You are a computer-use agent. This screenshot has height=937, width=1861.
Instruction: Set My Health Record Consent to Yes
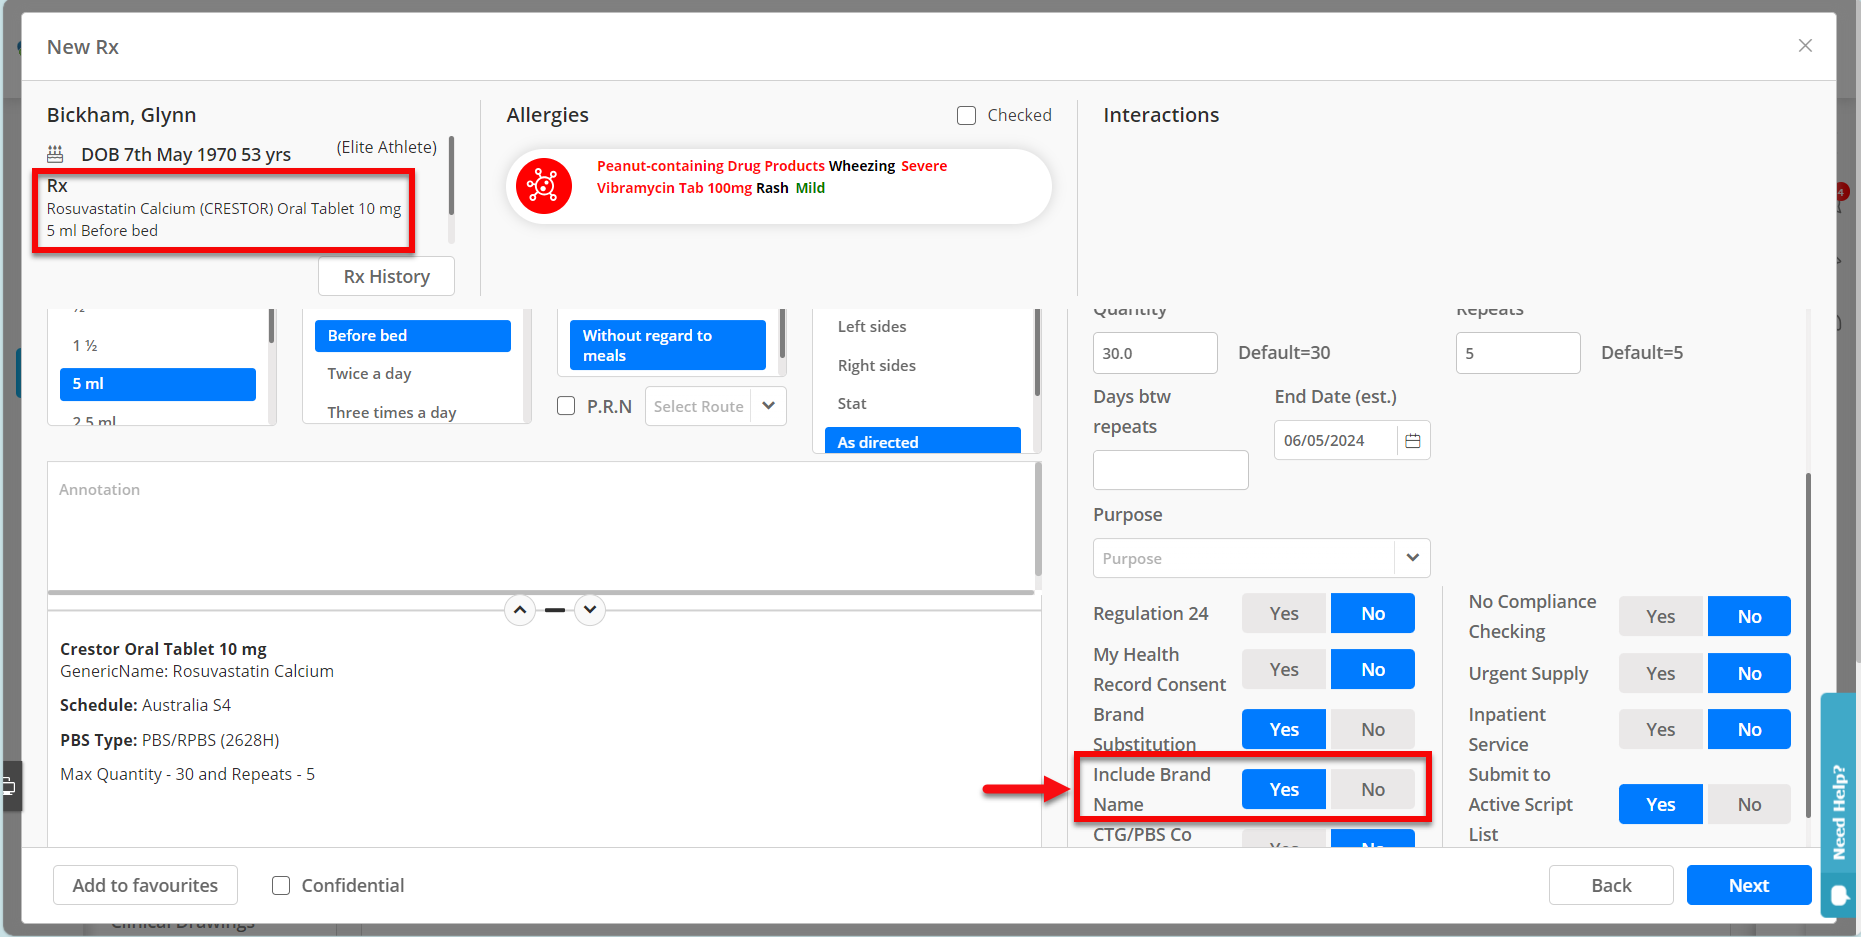pos(1284,669)
